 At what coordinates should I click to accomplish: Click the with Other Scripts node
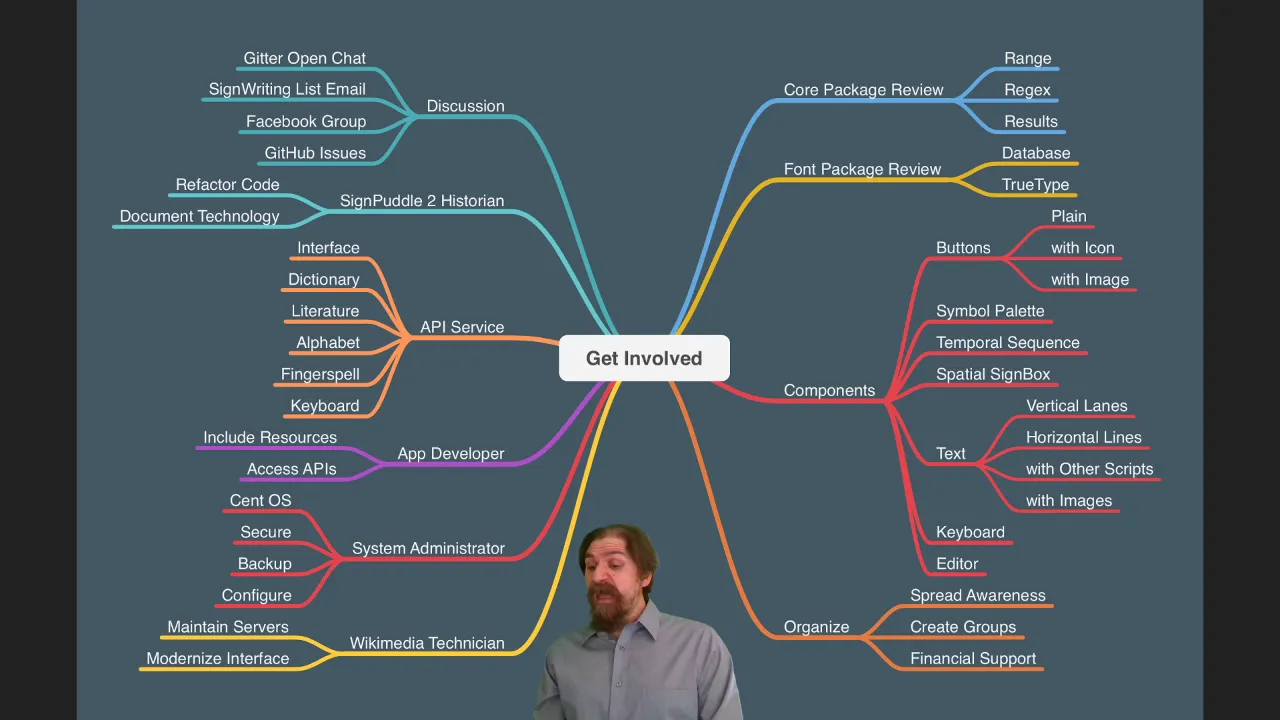[1090, 469]
